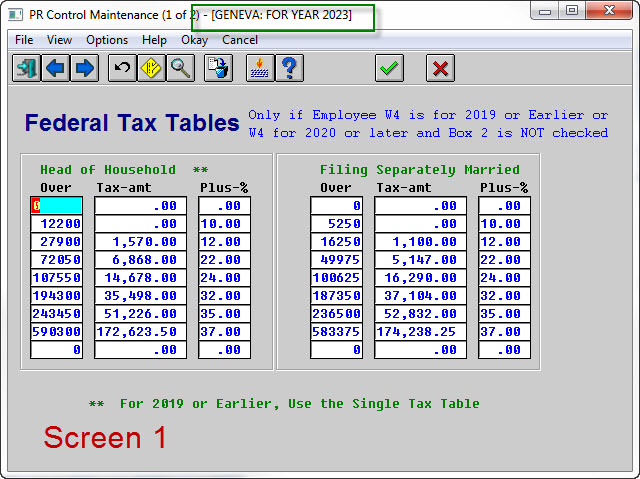Edit Filing Separately Over field 583375

336,331
